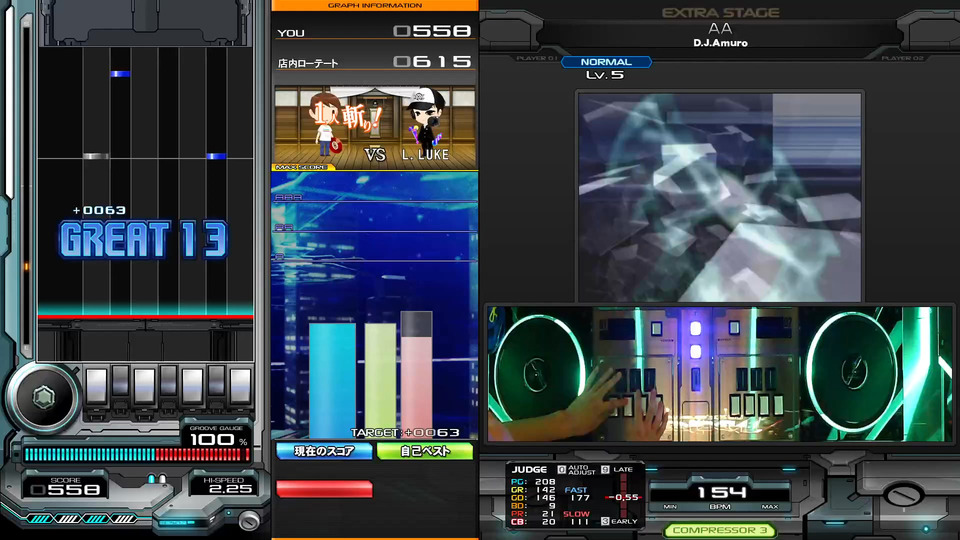Click the GR: 142 count
The image size is (960, 540).
533,490
